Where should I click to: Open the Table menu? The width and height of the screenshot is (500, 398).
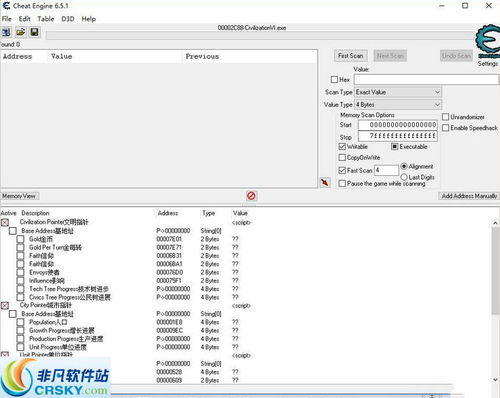46,19
